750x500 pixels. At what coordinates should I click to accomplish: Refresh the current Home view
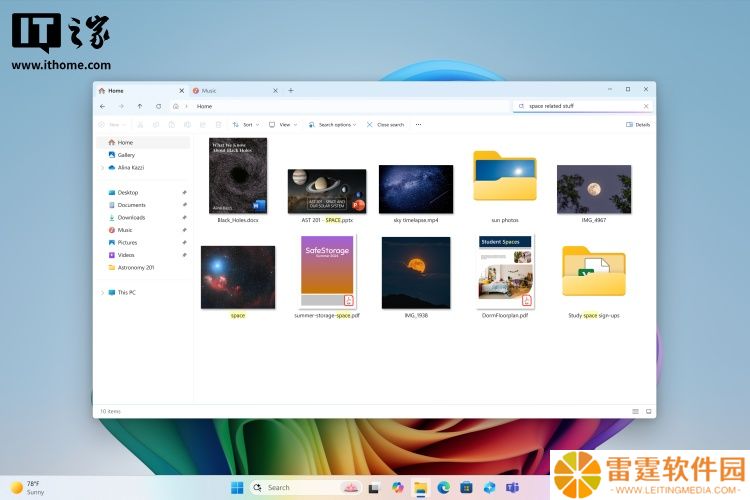click(158, 106)
